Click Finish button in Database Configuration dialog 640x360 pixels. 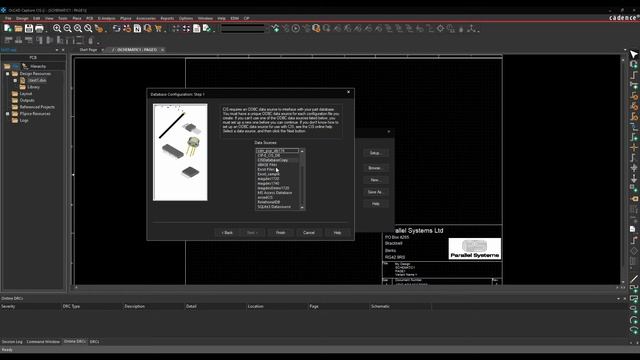pos(280,233)
